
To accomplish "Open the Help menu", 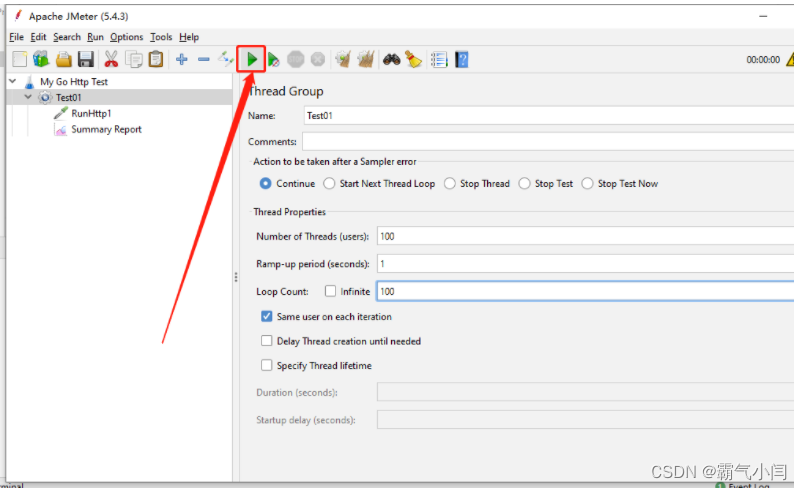I will click(x=189, y=37).
